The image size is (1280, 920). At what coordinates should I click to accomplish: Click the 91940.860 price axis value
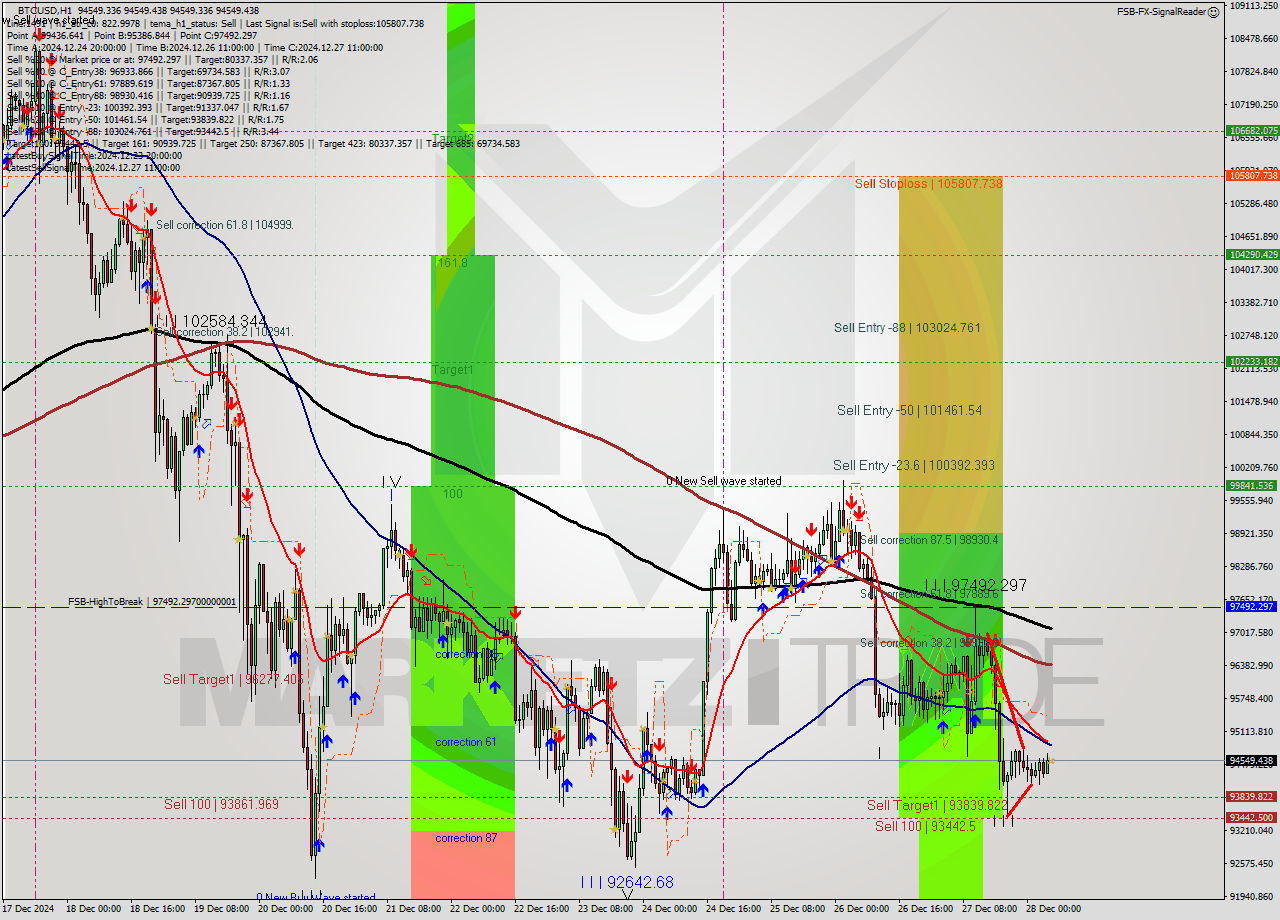[x=1253, y=896]
